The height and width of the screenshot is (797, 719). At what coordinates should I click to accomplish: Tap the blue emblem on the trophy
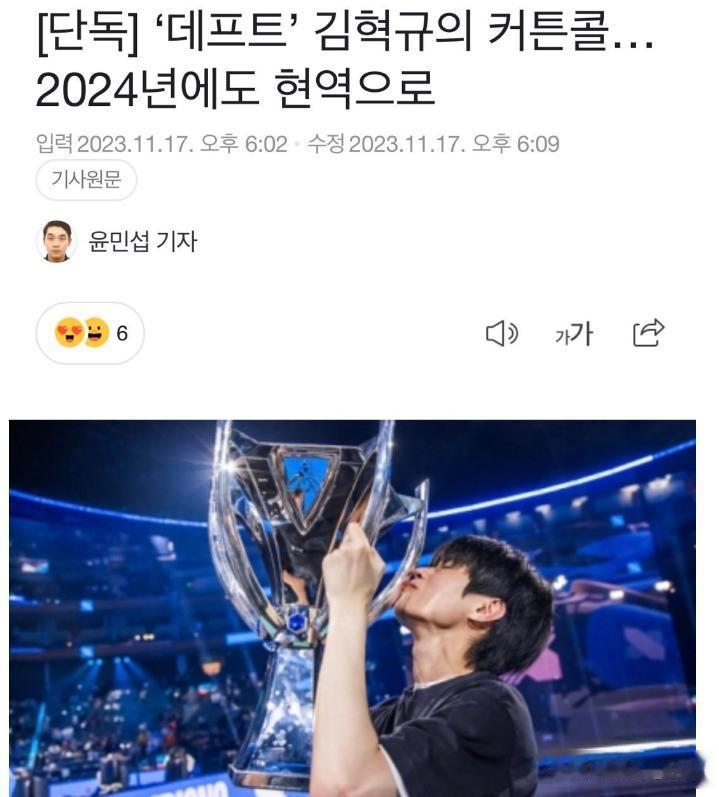click(x=304, y=485)
